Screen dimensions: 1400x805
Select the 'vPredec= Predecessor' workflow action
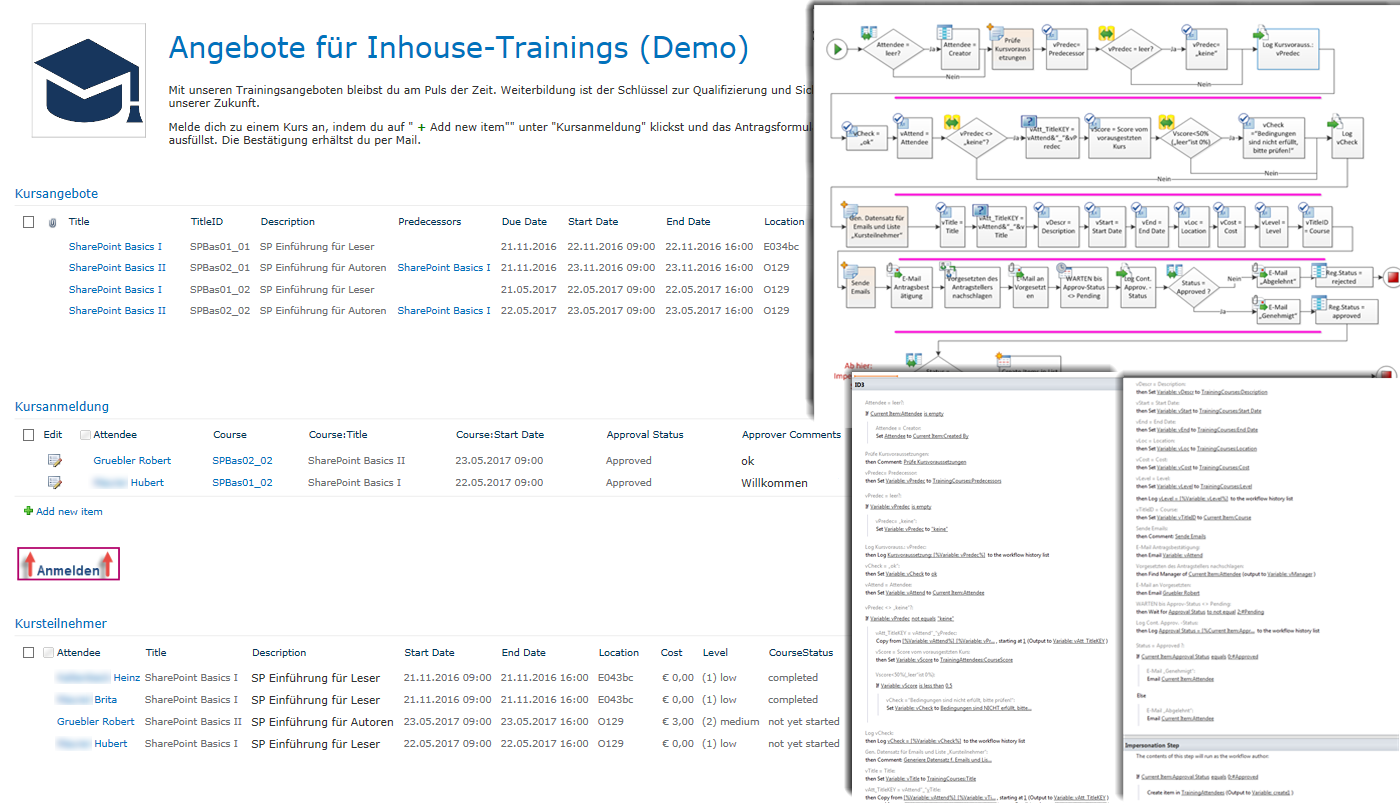tap(1068, 47)
